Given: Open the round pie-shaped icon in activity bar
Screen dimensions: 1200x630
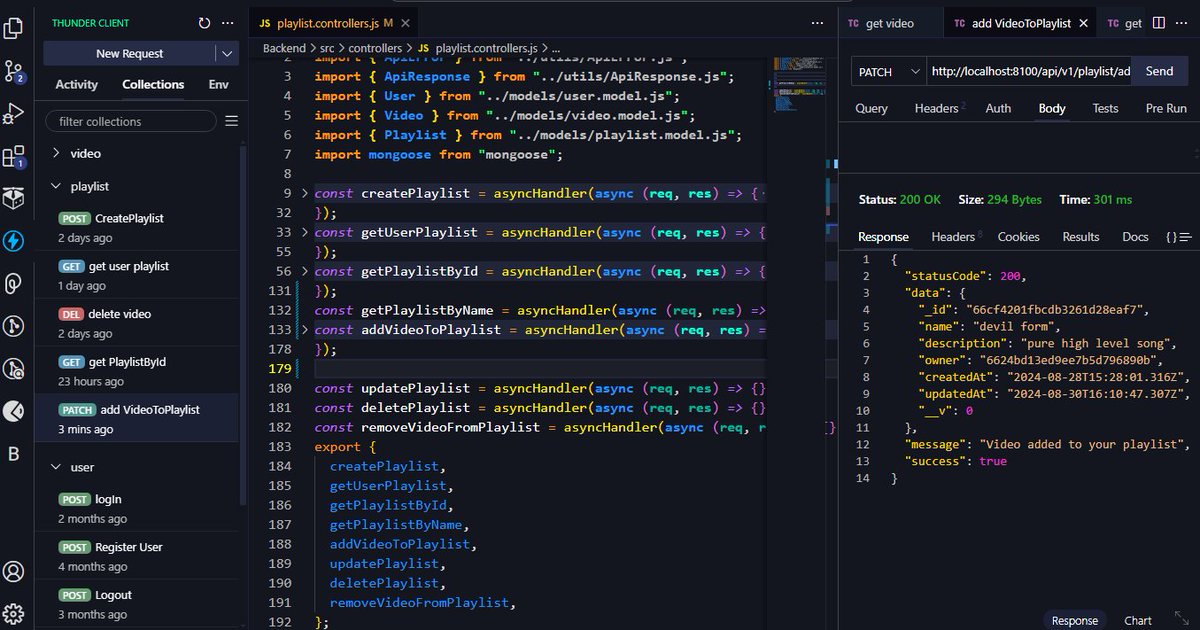Looking at the screenshot, I should click(14, 411).
